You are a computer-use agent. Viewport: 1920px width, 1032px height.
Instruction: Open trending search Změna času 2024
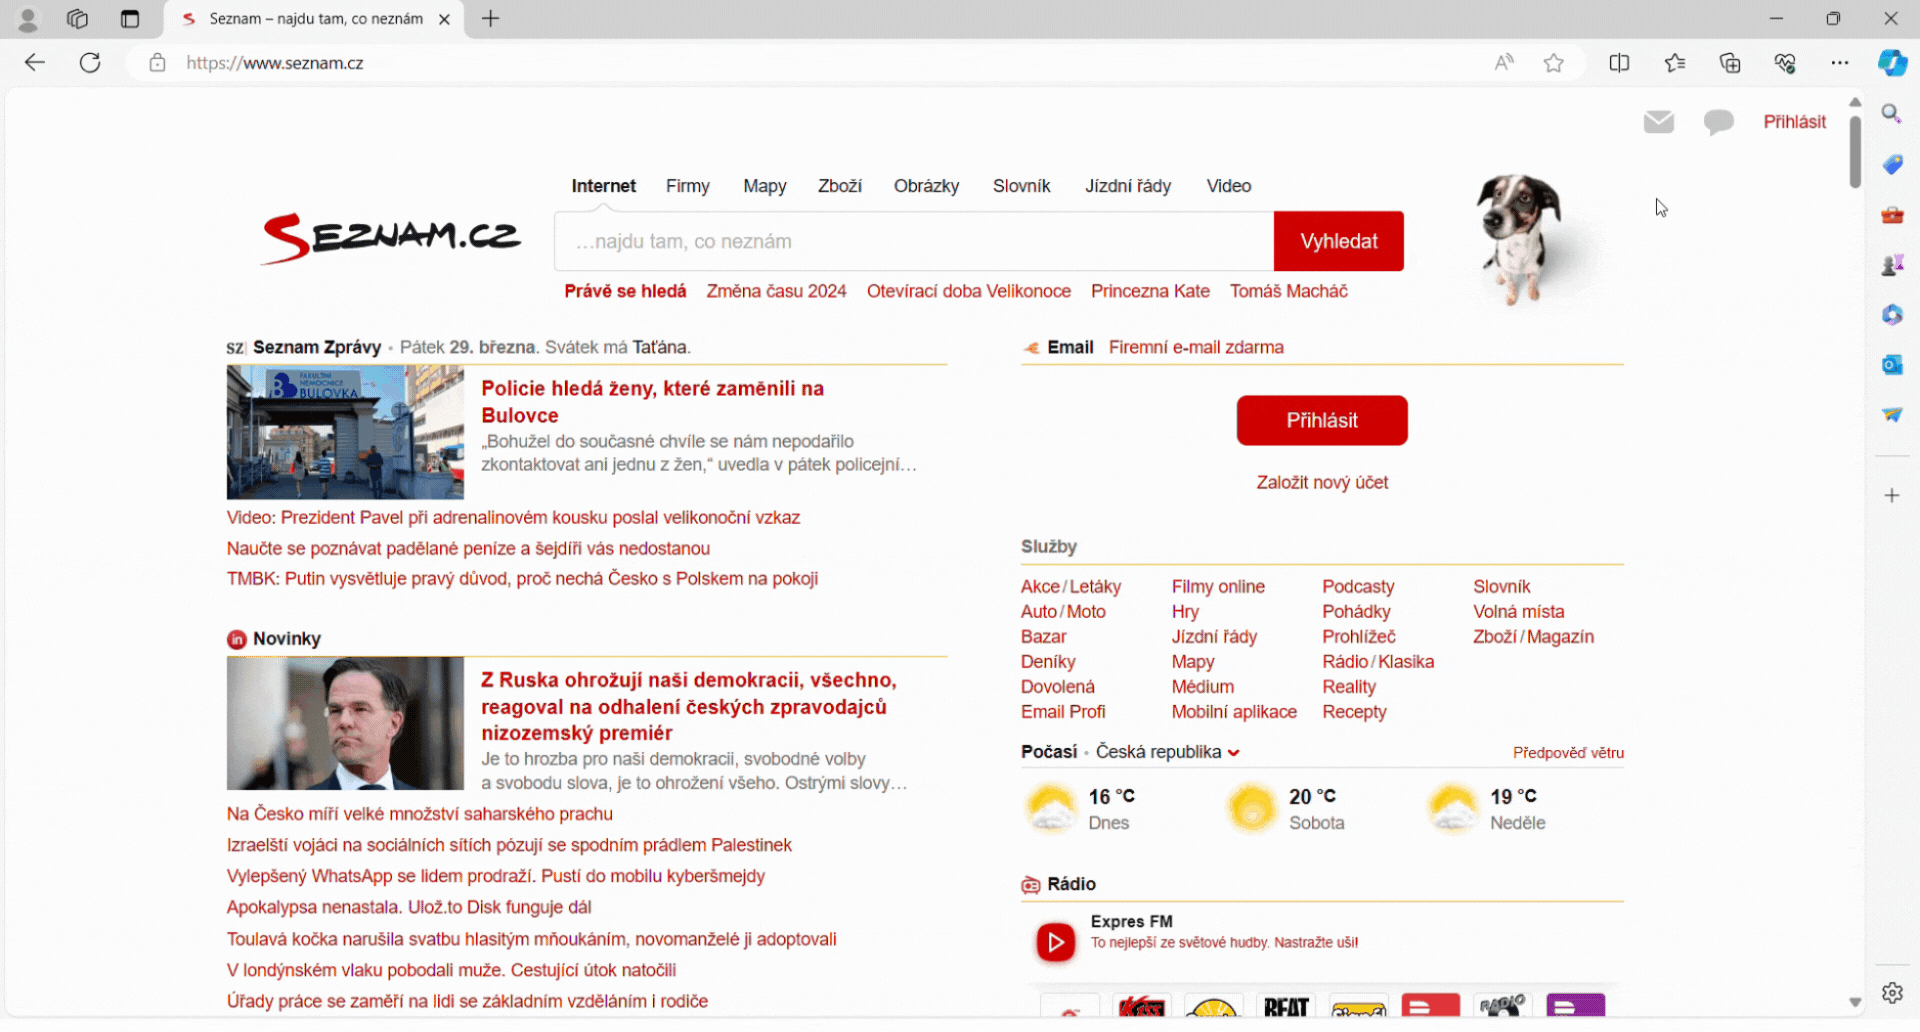click(776, 291)
